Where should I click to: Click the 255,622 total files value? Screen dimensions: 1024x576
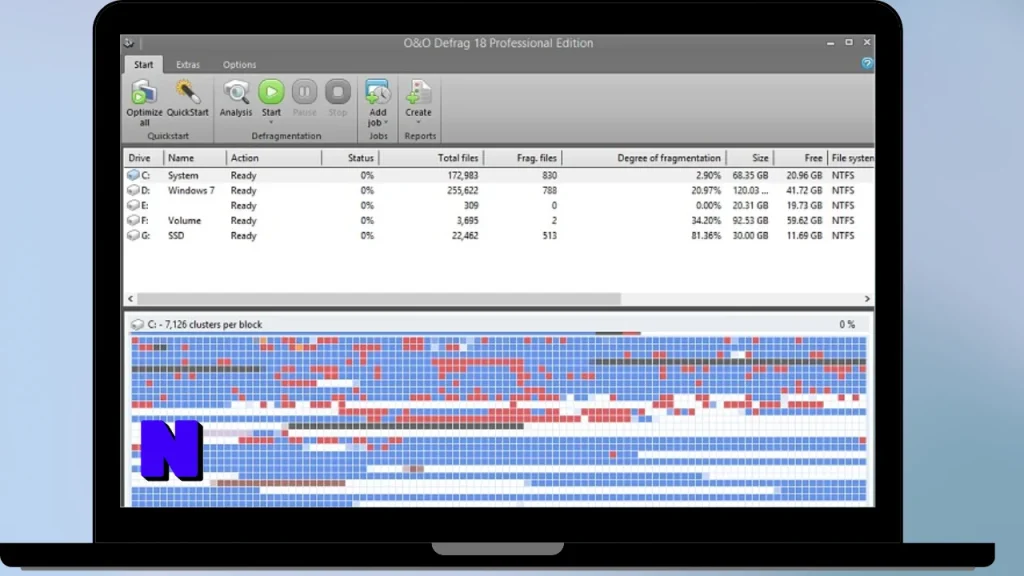pyautogui.click(x=462, y=190)
